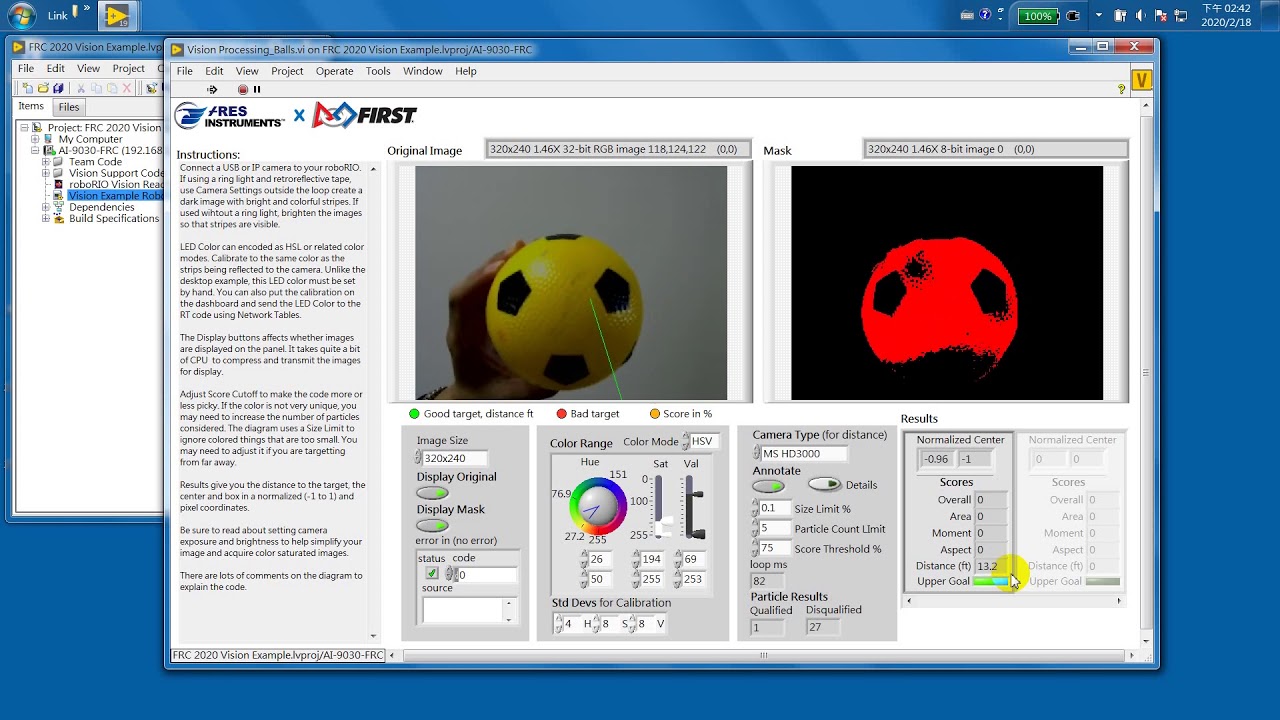Screen dimensions: 1280x720
Task: Open the Operate menu
Action: pos(334,71)
